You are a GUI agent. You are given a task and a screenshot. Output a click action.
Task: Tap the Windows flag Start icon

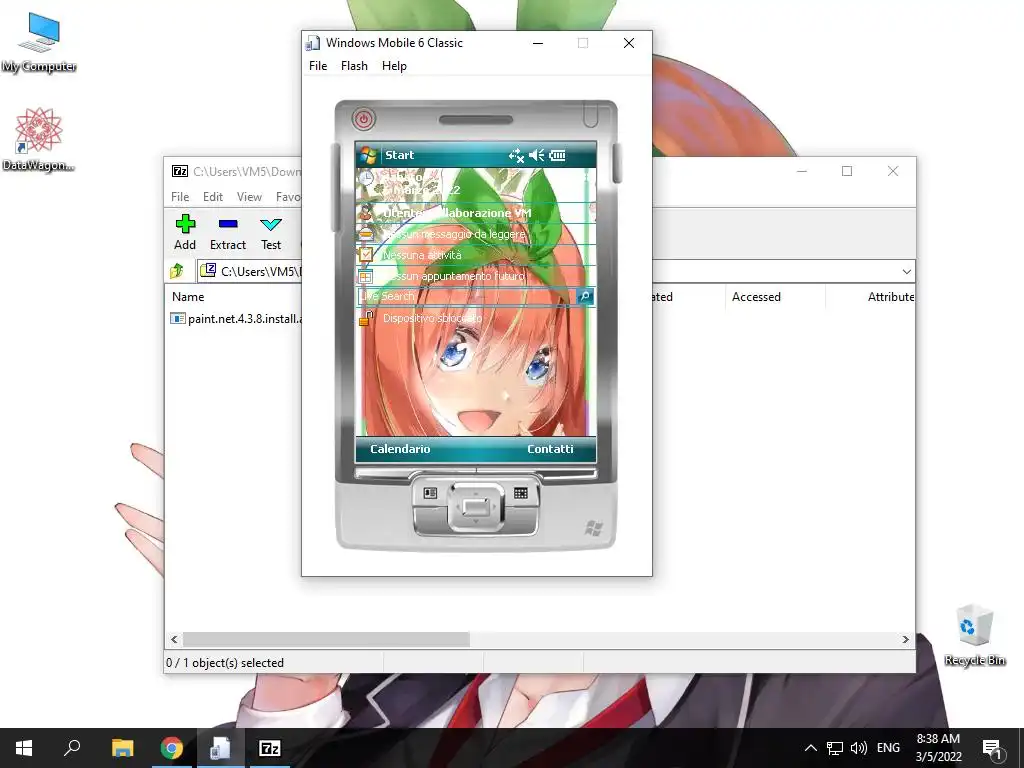point(368,155)
